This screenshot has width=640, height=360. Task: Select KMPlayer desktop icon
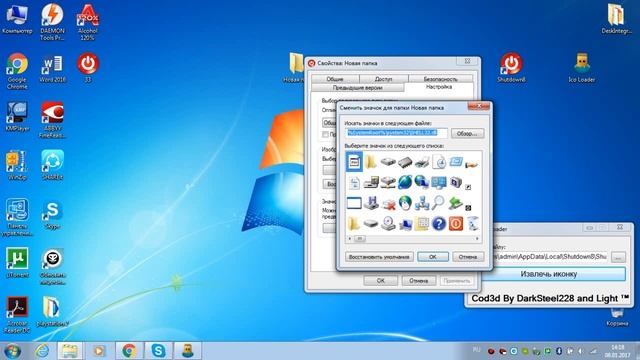tap(17, 116)
